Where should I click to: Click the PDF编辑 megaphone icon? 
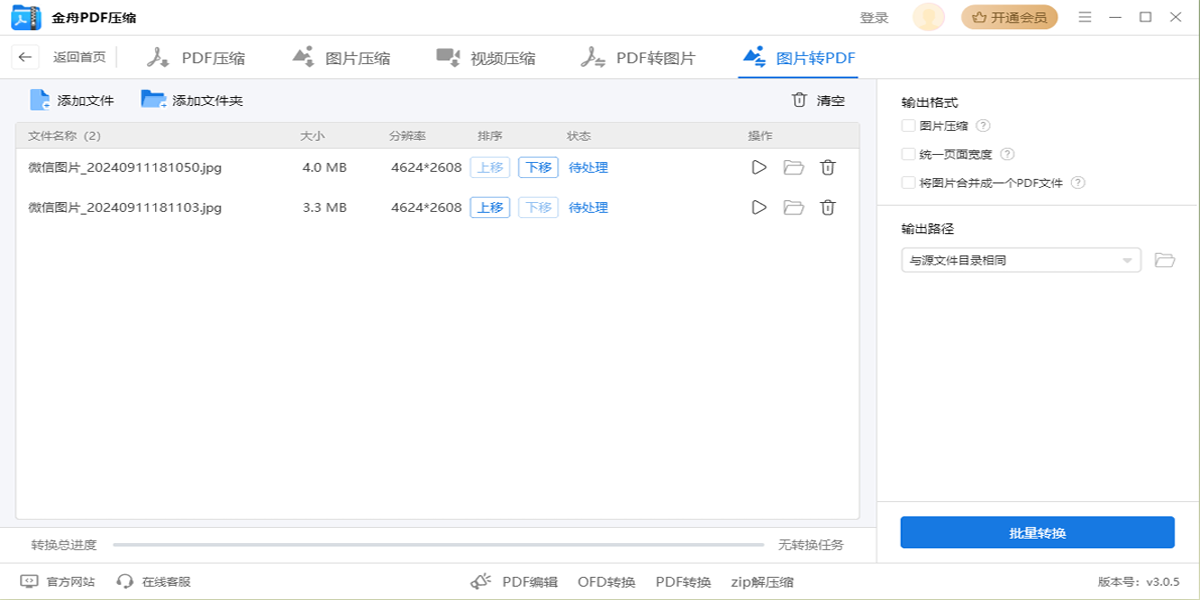[x=482, y=581]
